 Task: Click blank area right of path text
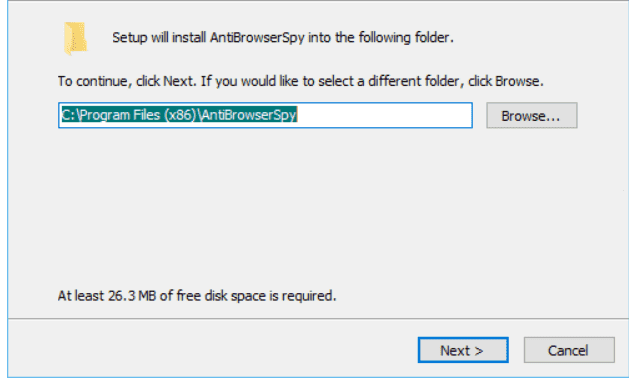tap(384, 116)
